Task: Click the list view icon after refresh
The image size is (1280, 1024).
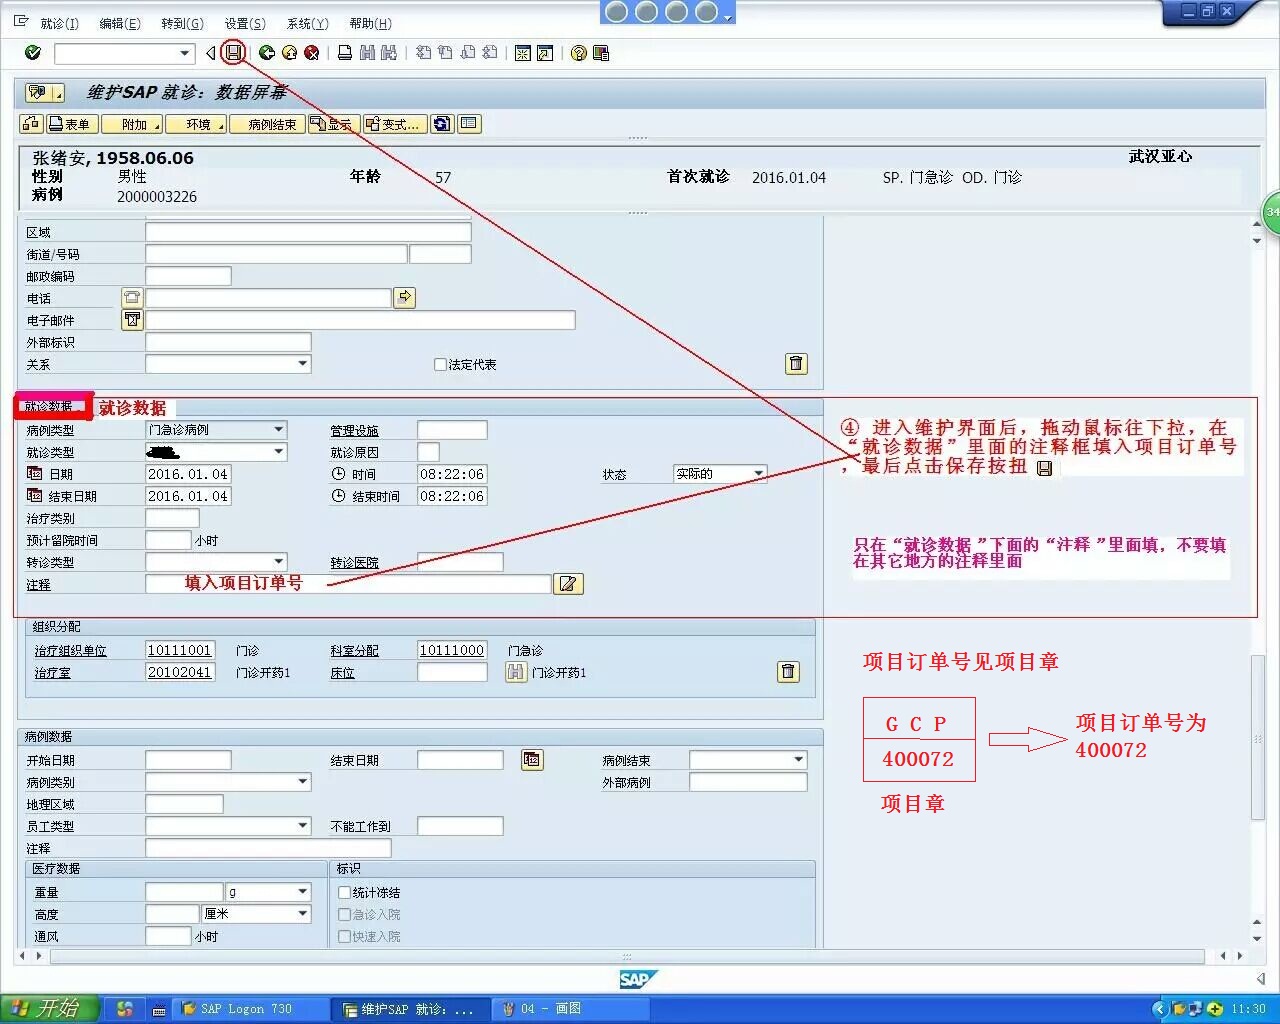Action: tap(469, 124)
